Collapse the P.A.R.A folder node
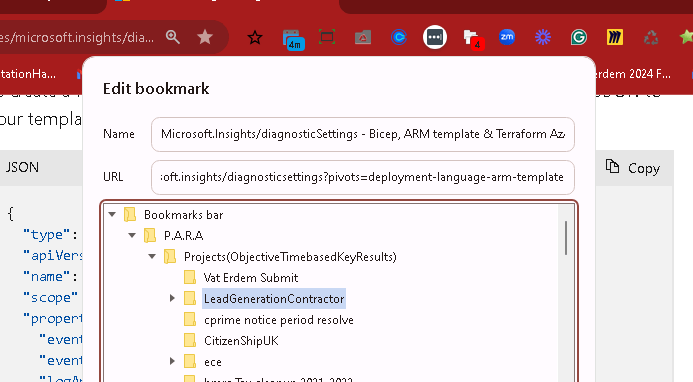The image size is (693, 382). [x=132, y=235]
